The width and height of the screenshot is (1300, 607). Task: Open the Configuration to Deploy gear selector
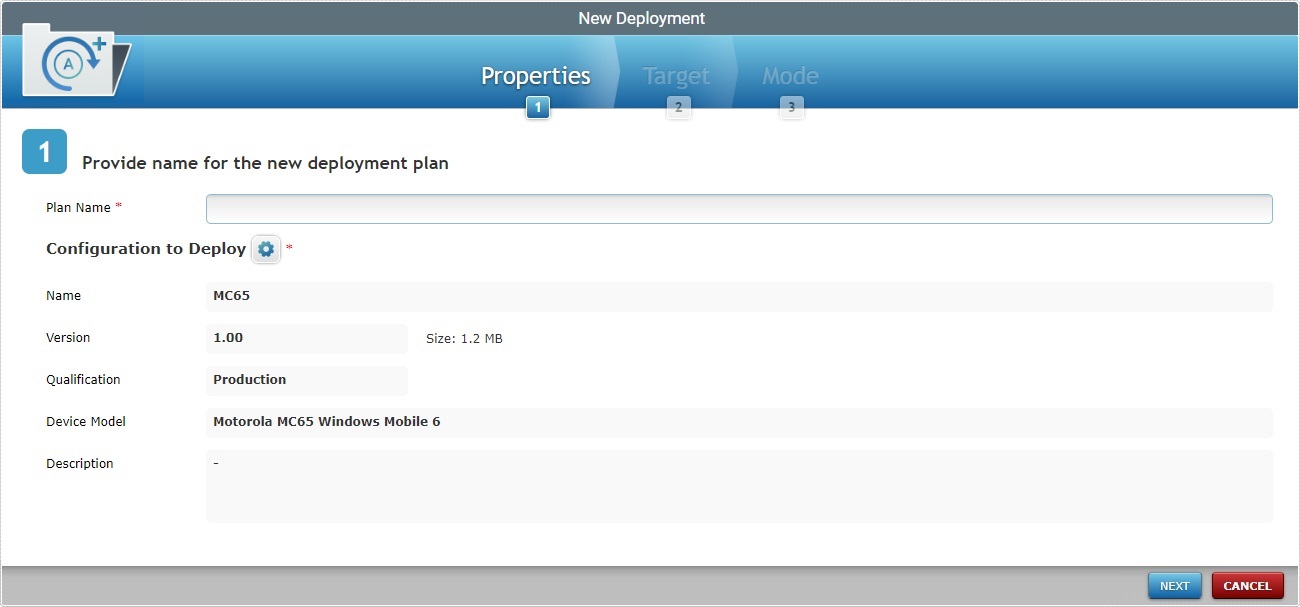click(x=265, y=249)
